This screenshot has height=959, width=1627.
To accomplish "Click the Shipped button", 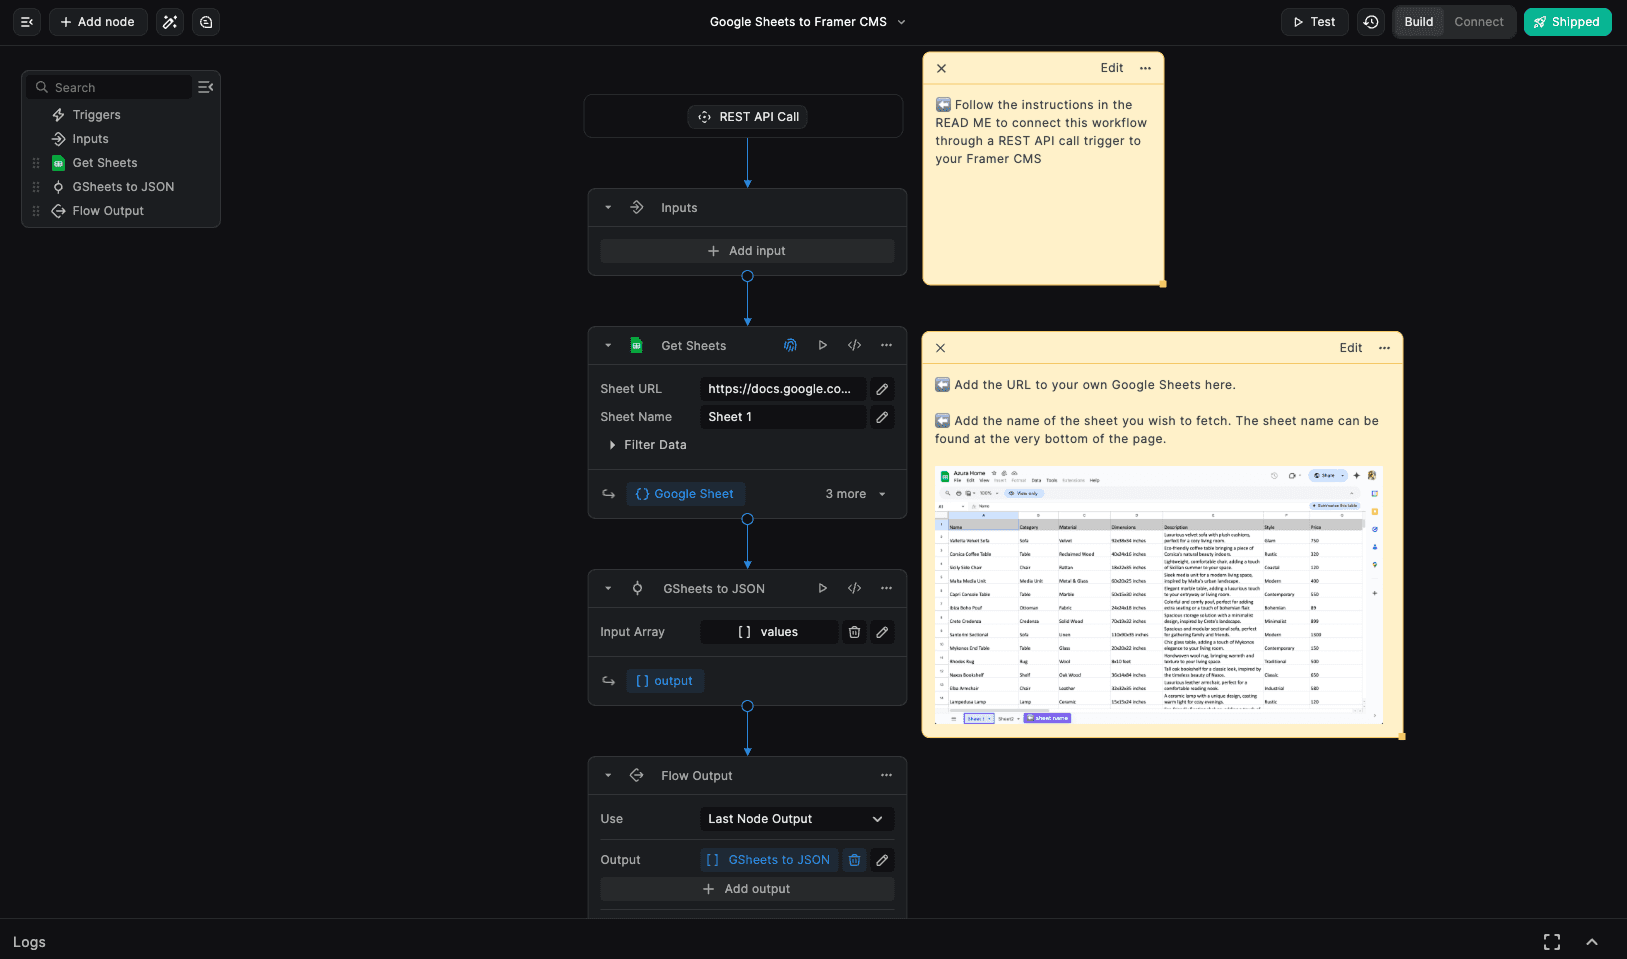I will click(x=1567, y=22).
